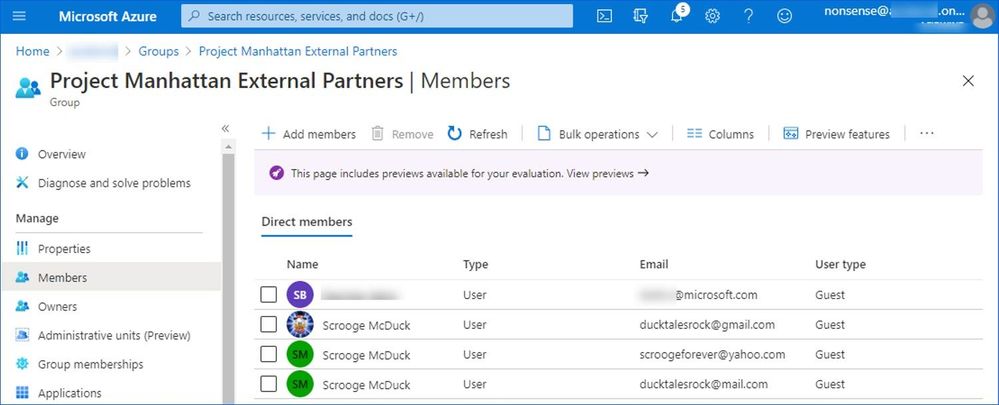Image resolution: width=999 pixels, height=405 pixels.
Task: Check the box for ducktalesrock@gmail.com row
Action: coord(269,324)
